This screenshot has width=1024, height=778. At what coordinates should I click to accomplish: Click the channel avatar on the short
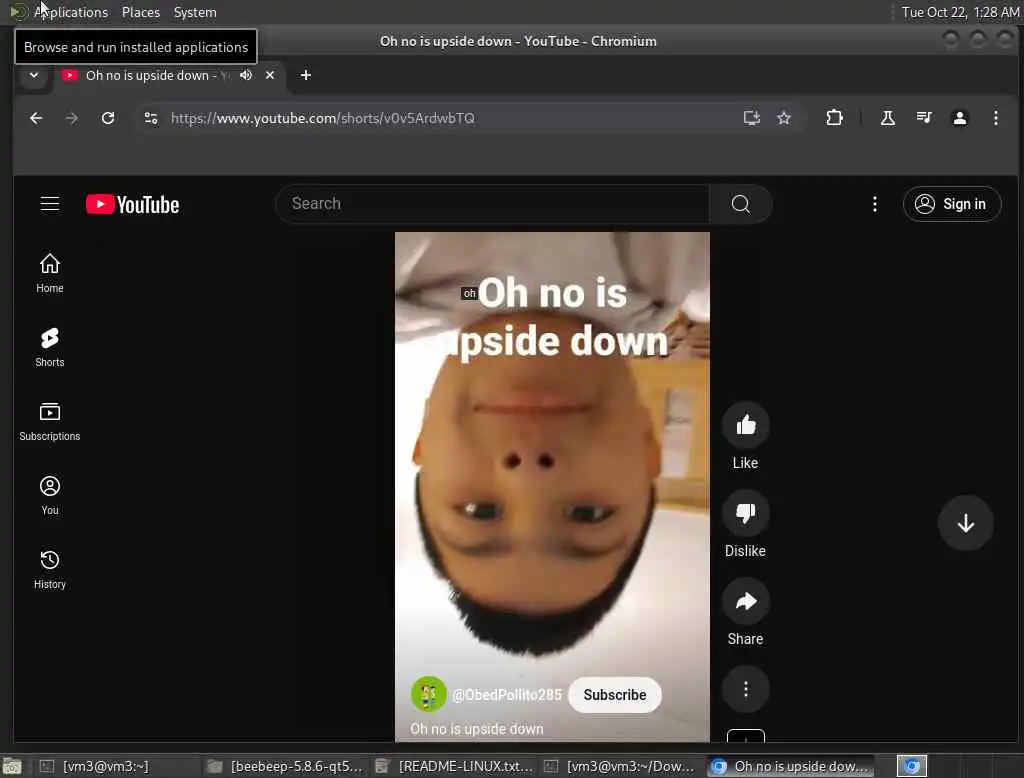click(x=428, y=694)
